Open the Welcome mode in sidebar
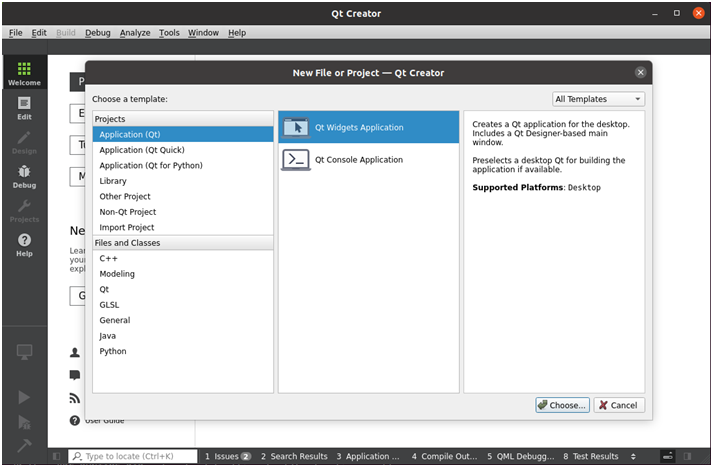712x467 pixels. (24, 74)
